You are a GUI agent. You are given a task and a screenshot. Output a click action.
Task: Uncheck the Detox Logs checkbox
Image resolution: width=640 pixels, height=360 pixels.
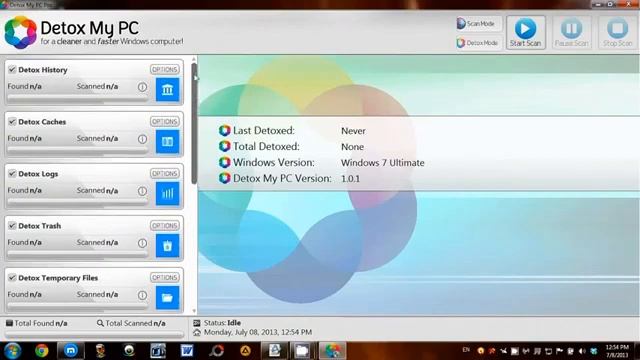click(x=12, y=173)
